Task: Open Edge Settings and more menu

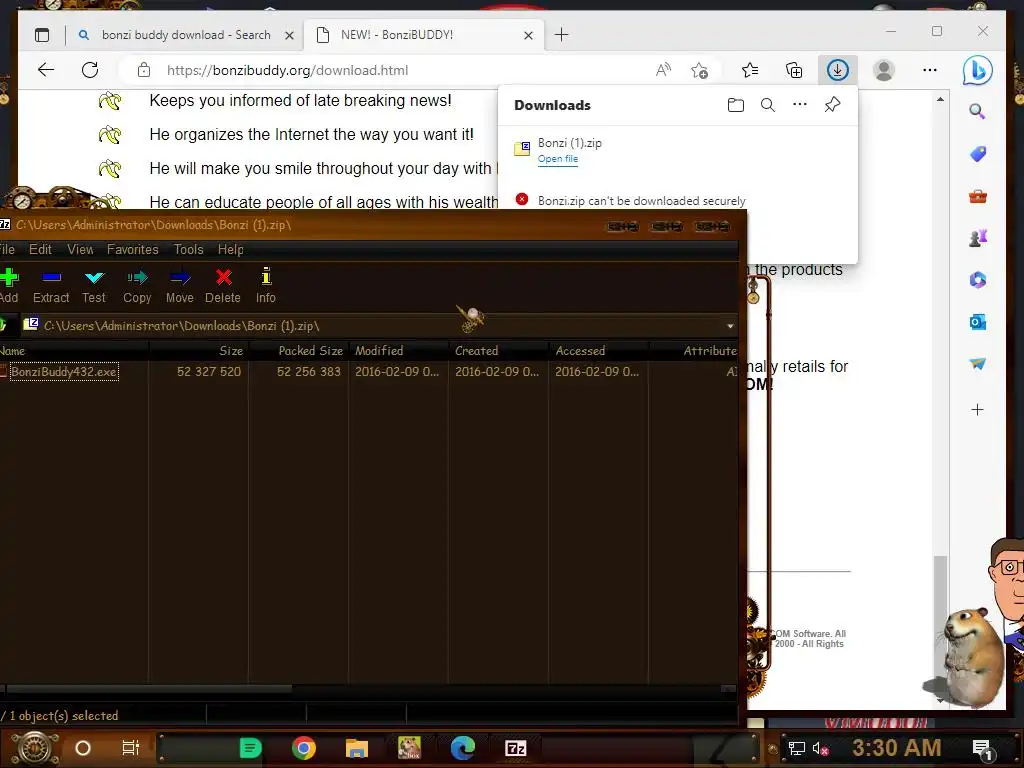Action: tap(930, 70)
